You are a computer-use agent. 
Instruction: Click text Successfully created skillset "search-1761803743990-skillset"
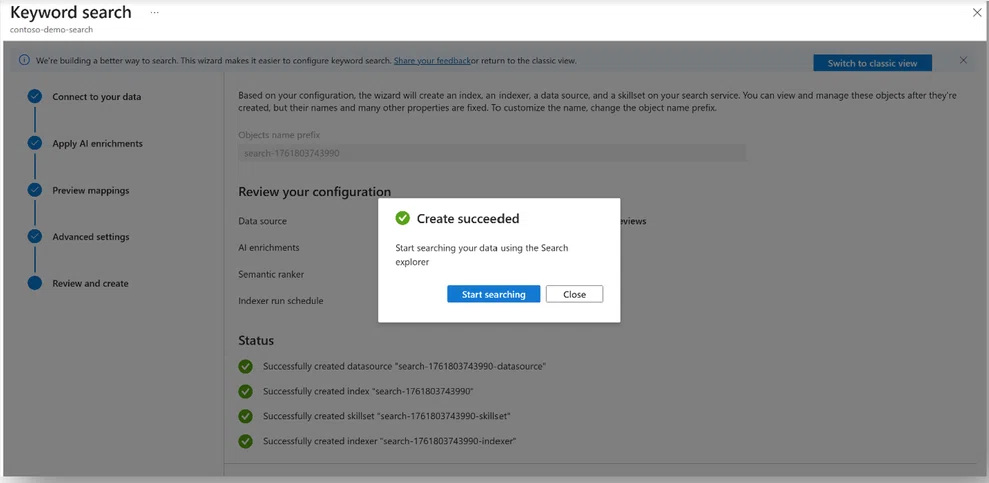387,416
